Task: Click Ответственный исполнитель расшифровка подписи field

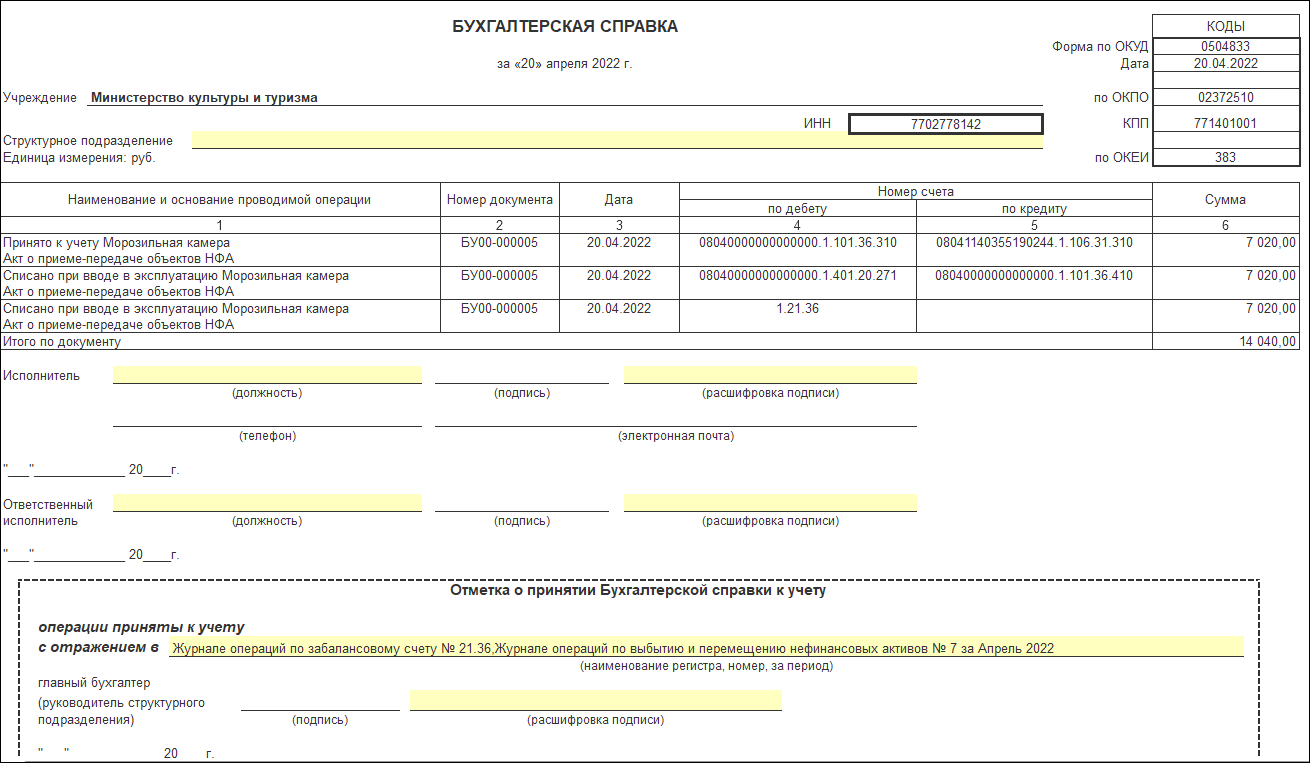Action: pos(770,503)
